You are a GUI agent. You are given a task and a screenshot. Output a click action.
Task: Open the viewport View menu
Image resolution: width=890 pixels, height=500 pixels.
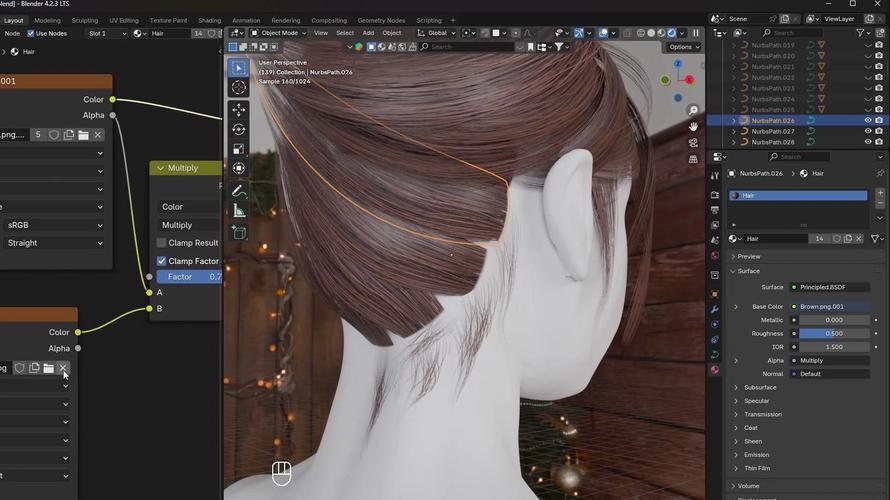321,33
